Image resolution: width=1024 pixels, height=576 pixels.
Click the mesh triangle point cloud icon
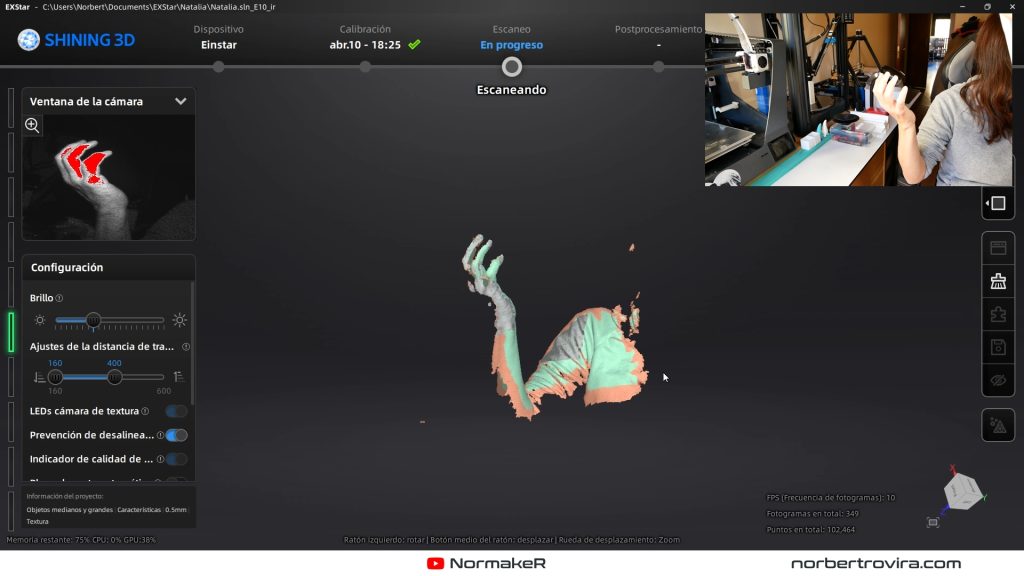pyautogui.click(x=997, y=425)
